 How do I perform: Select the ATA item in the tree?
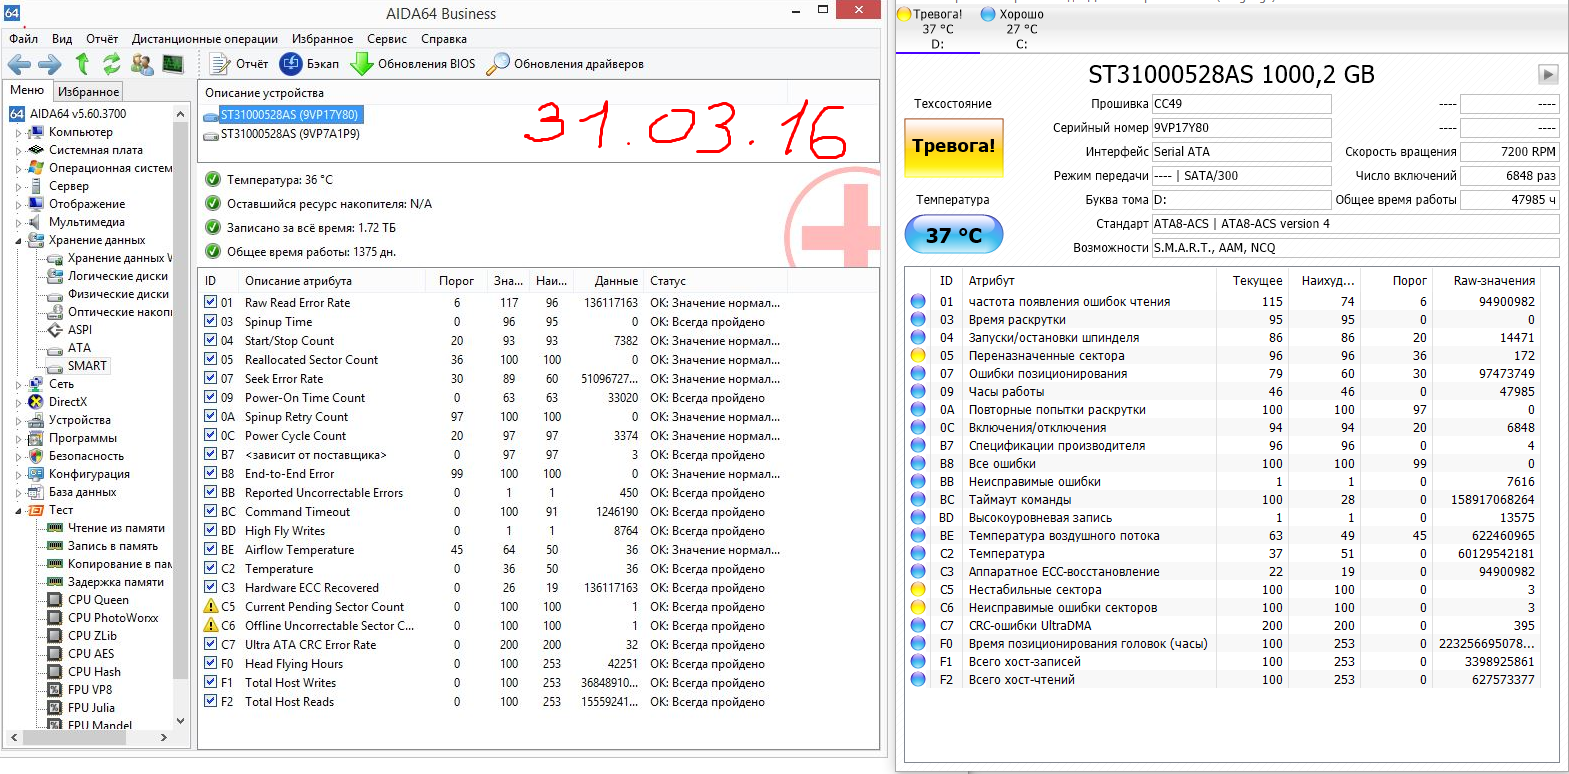(79, 348)
